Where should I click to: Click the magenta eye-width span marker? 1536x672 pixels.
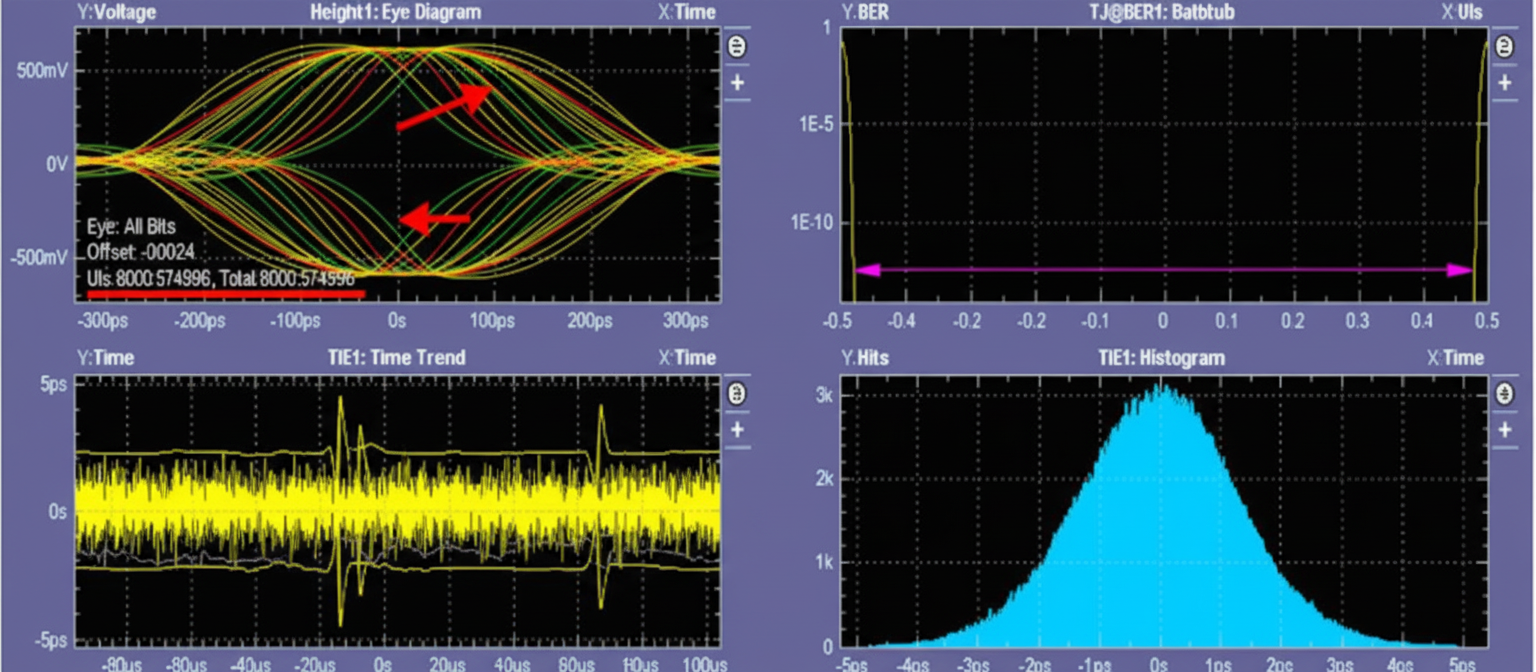coord(1160,268)
